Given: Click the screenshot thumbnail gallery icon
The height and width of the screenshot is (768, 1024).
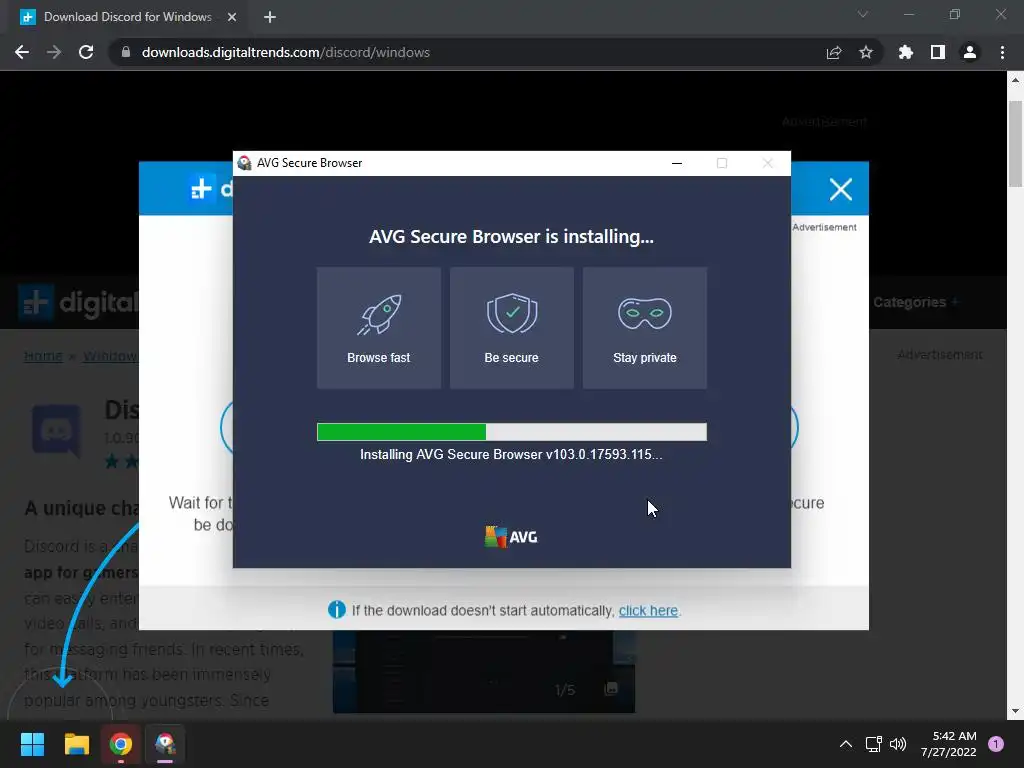Looking at the screenshot, I should pos(611,688).
